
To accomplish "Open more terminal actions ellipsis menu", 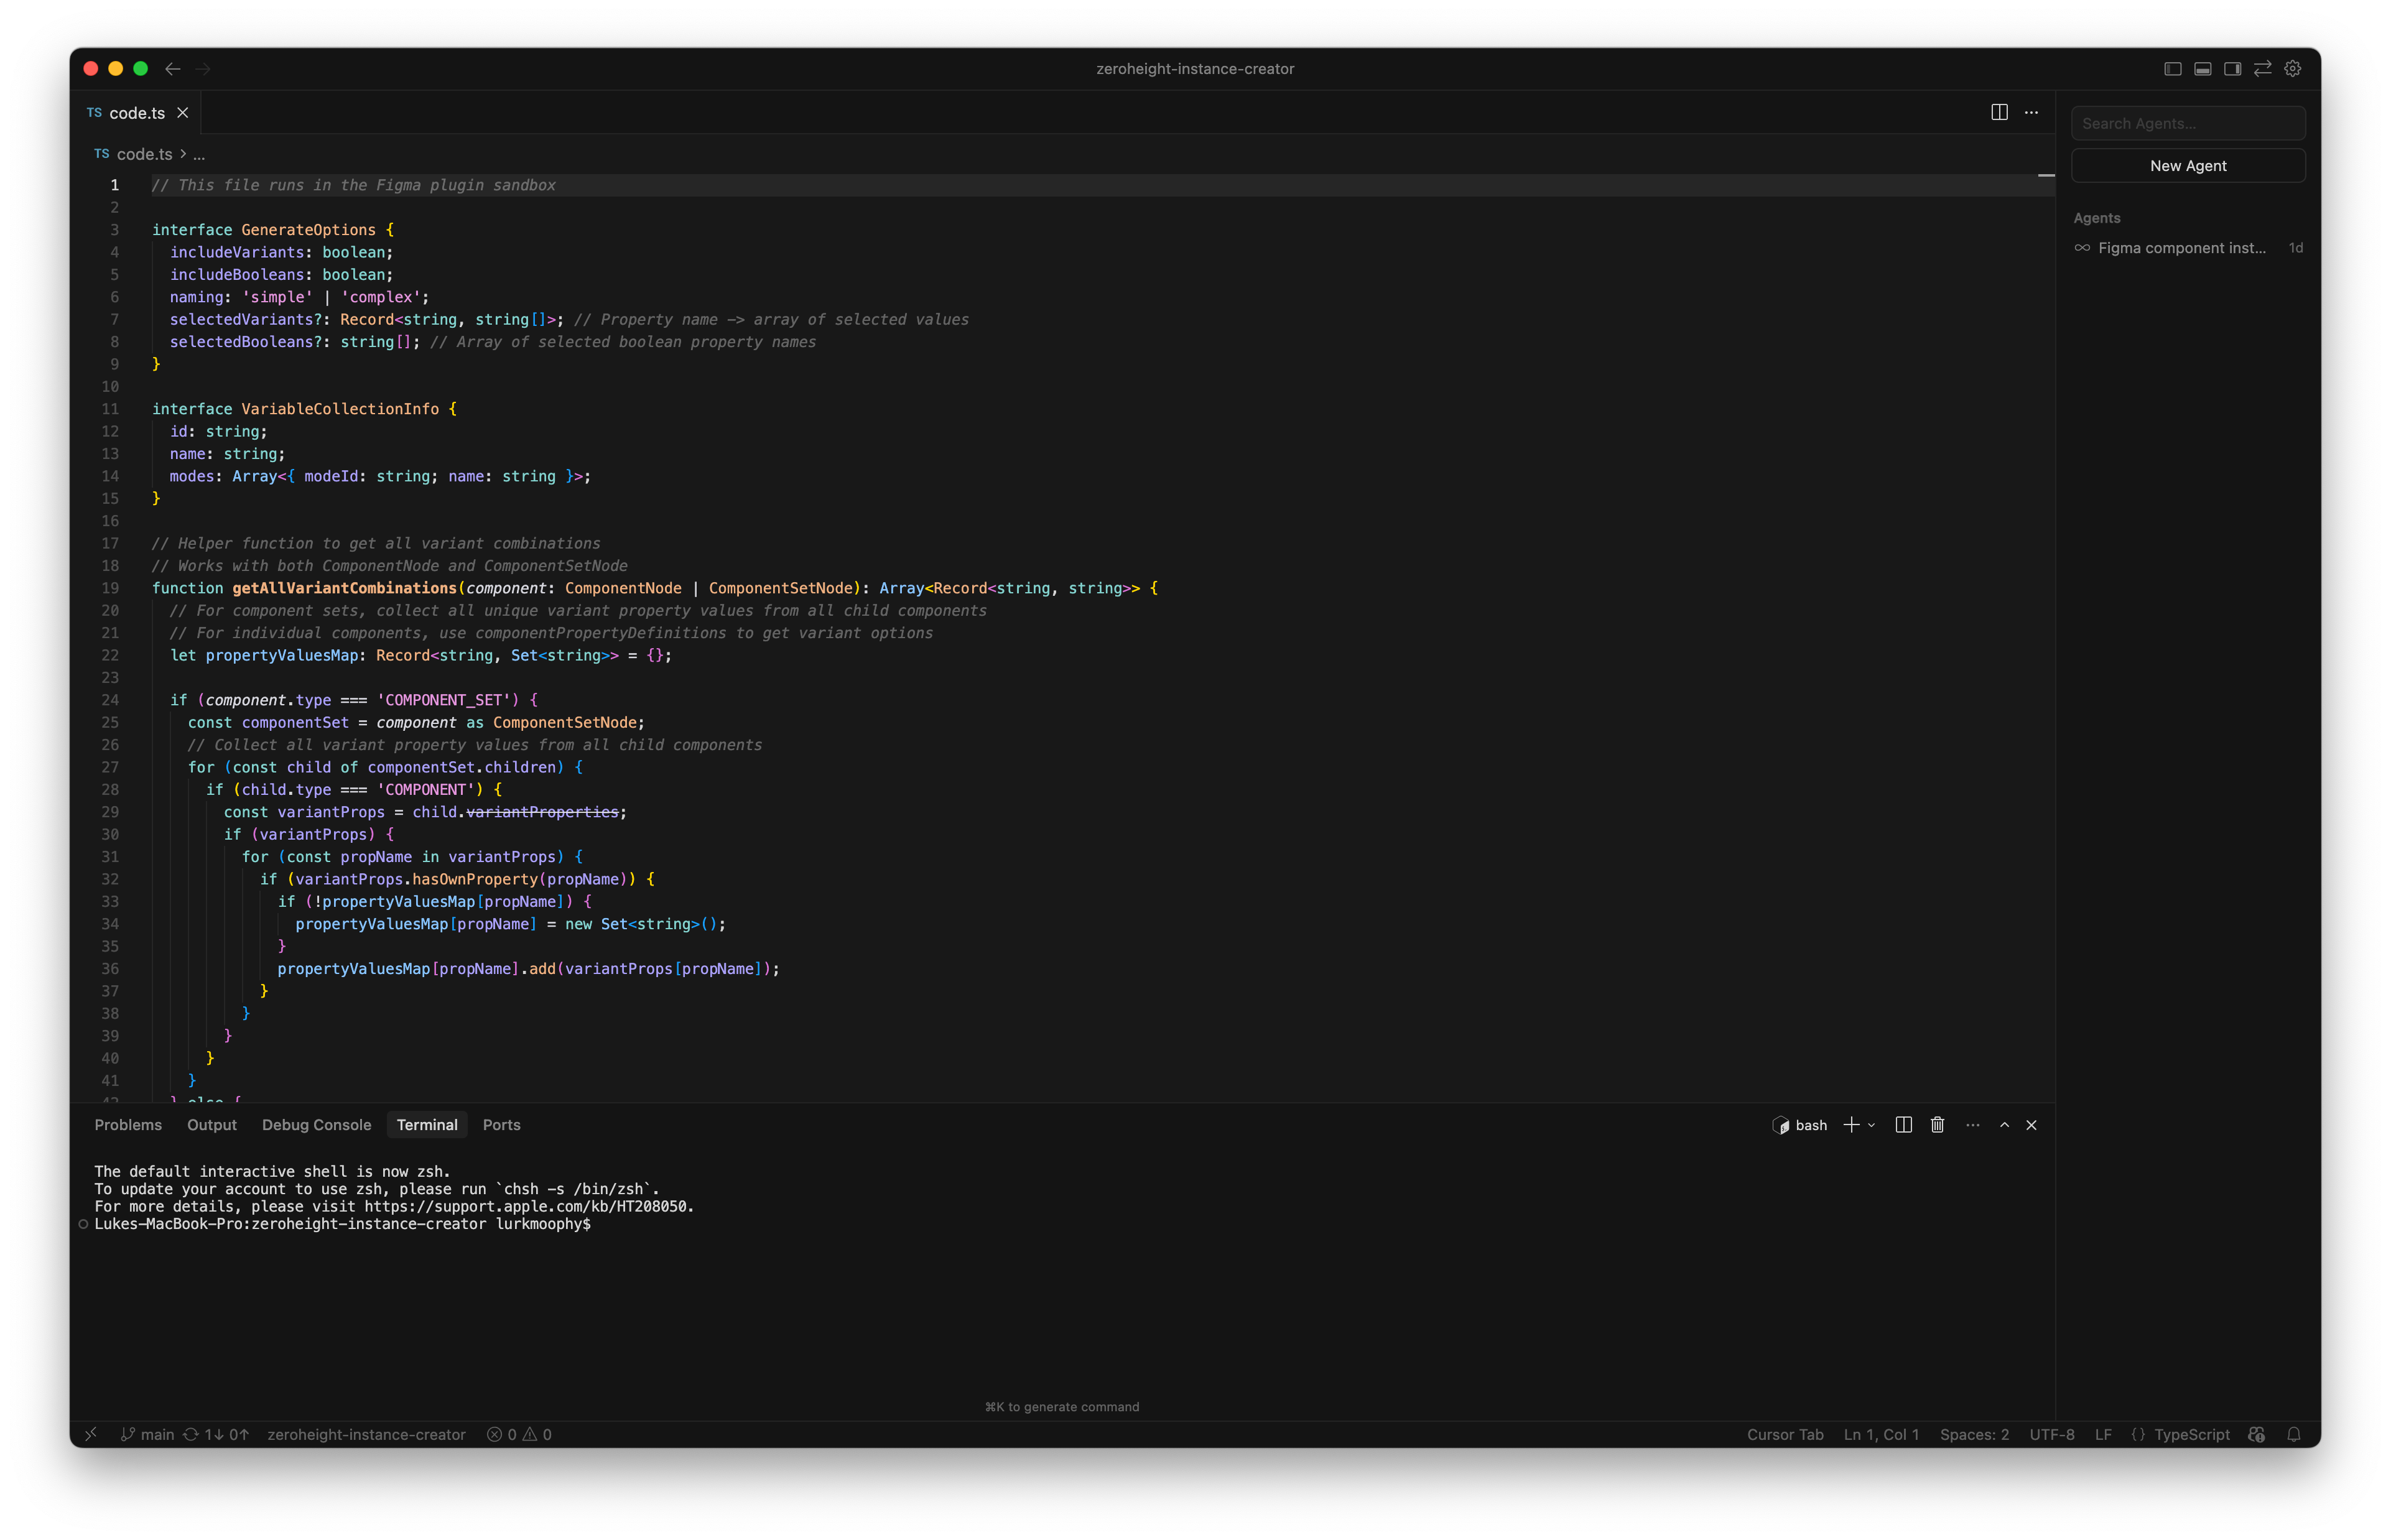I will click(1971, 1125).
